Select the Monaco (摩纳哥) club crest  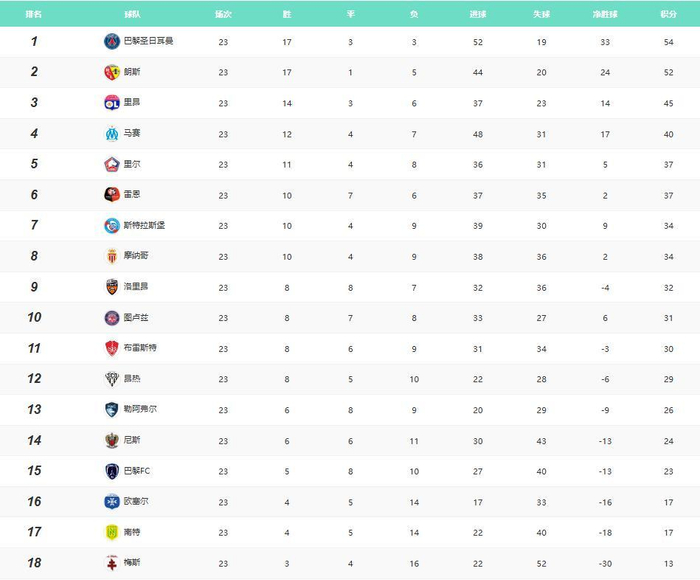pos(111,256)
